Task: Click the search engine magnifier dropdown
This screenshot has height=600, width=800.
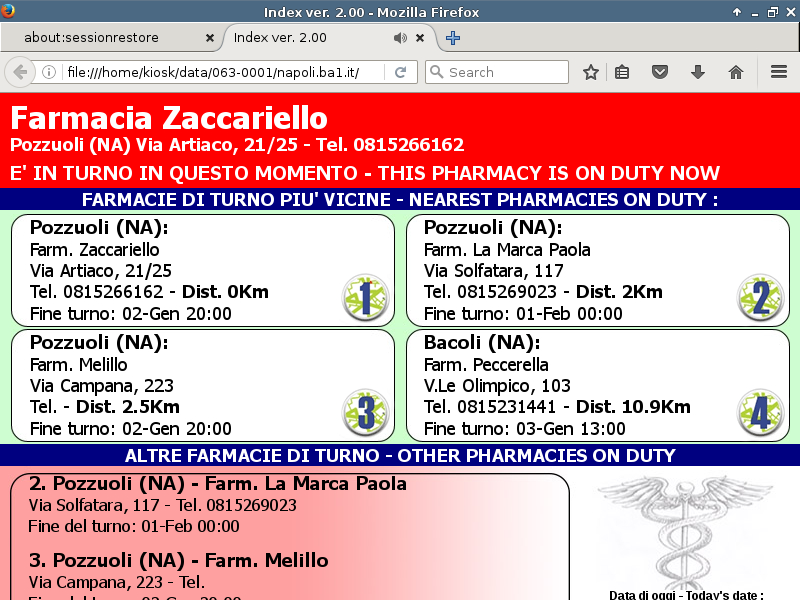Action: coord(436,72)
